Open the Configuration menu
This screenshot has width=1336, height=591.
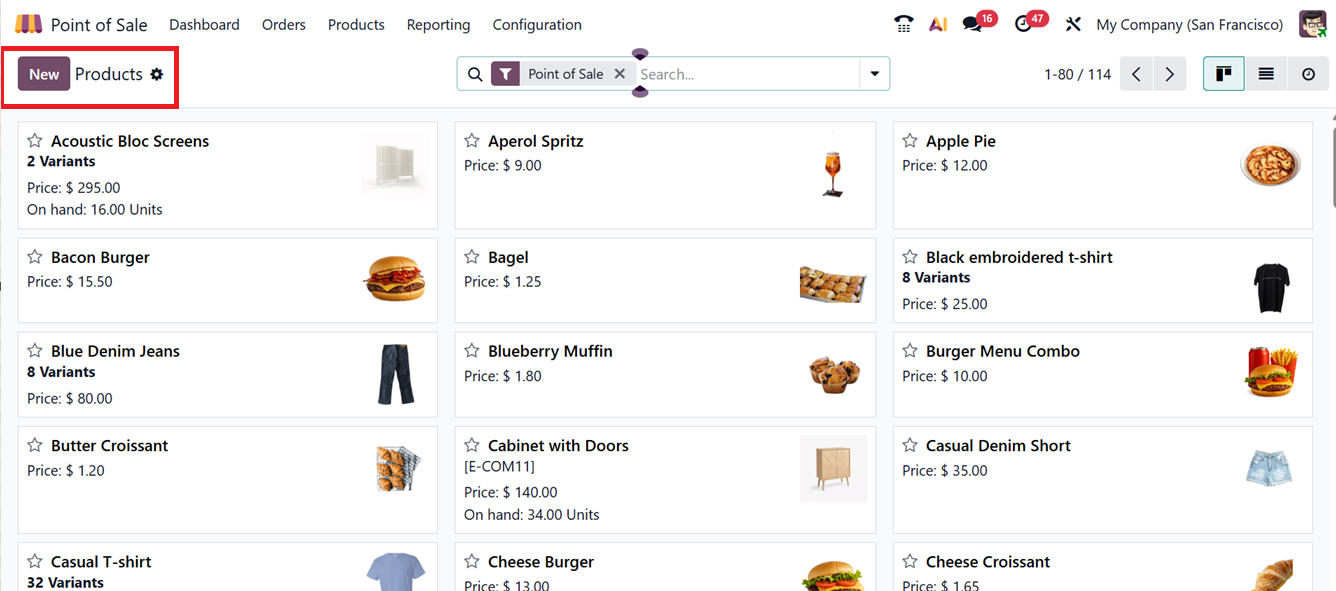click(x=537, y=24)
